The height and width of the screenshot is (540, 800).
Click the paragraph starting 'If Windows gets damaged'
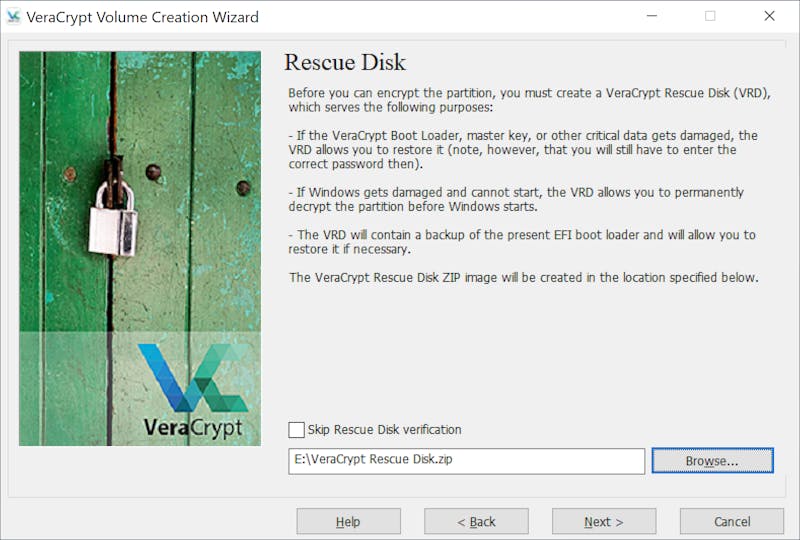point(516,200)
